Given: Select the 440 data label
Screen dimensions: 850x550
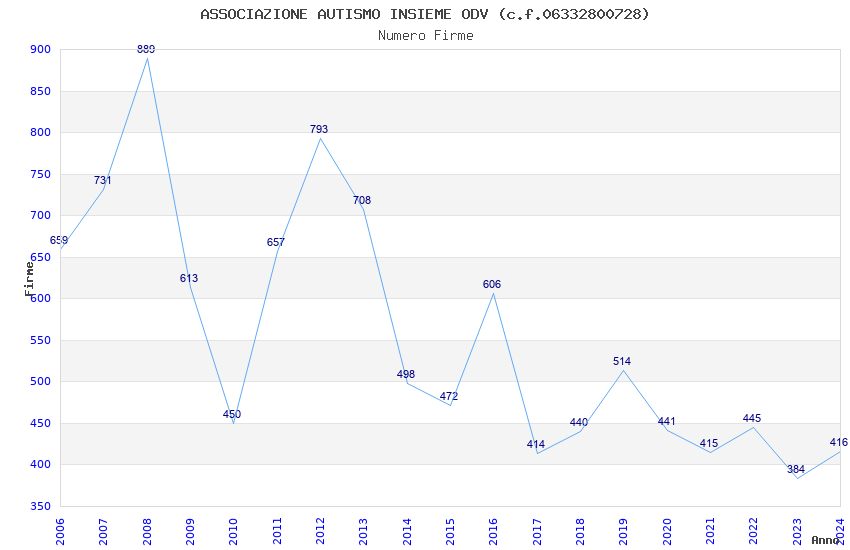Looking at the screenshot, I should [579, 422].
